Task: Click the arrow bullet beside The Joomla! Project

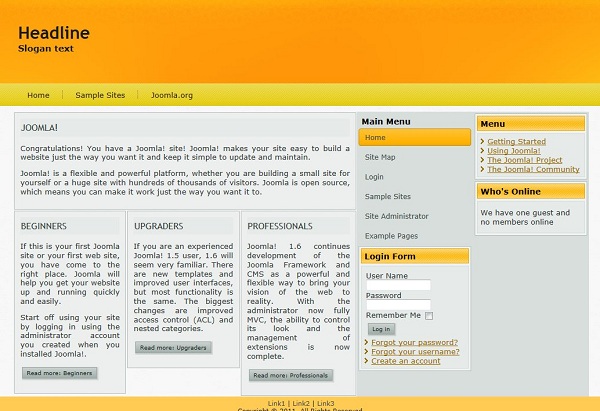Action: pos(483,160)
